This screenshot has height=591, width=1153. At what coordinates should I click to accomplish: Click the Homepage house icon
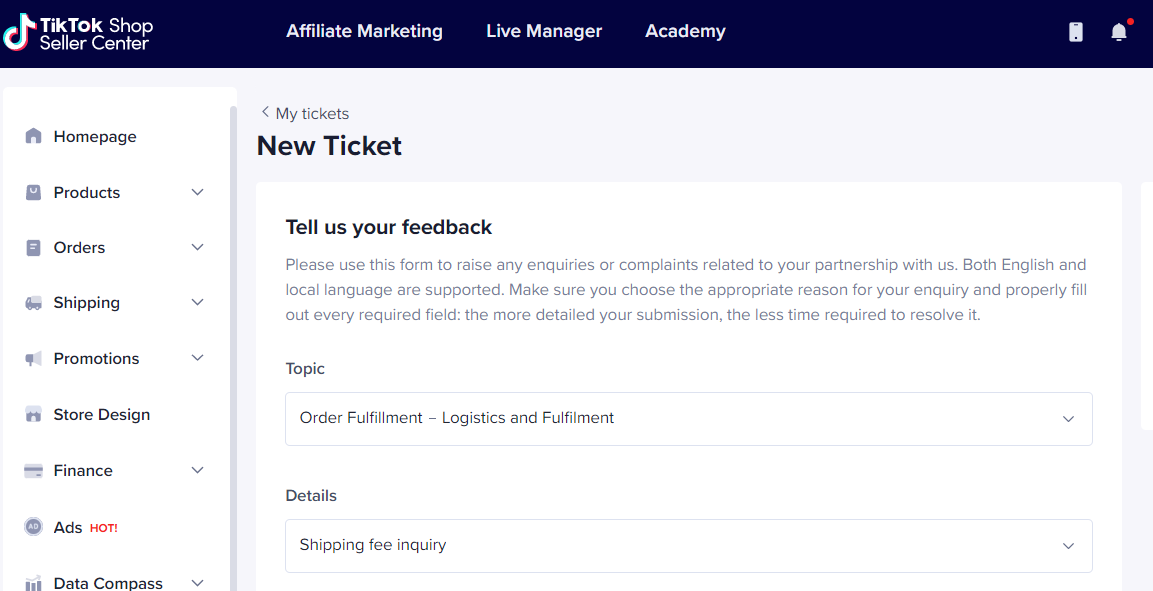click(34, 136)
